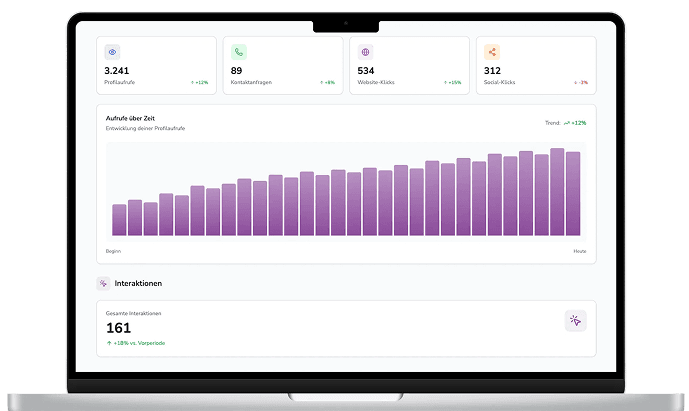Screen dimensions: 689x411
Task: Click the green up arrow beside +18% vs. Vorperiode
Action: (x=109, y=343)
